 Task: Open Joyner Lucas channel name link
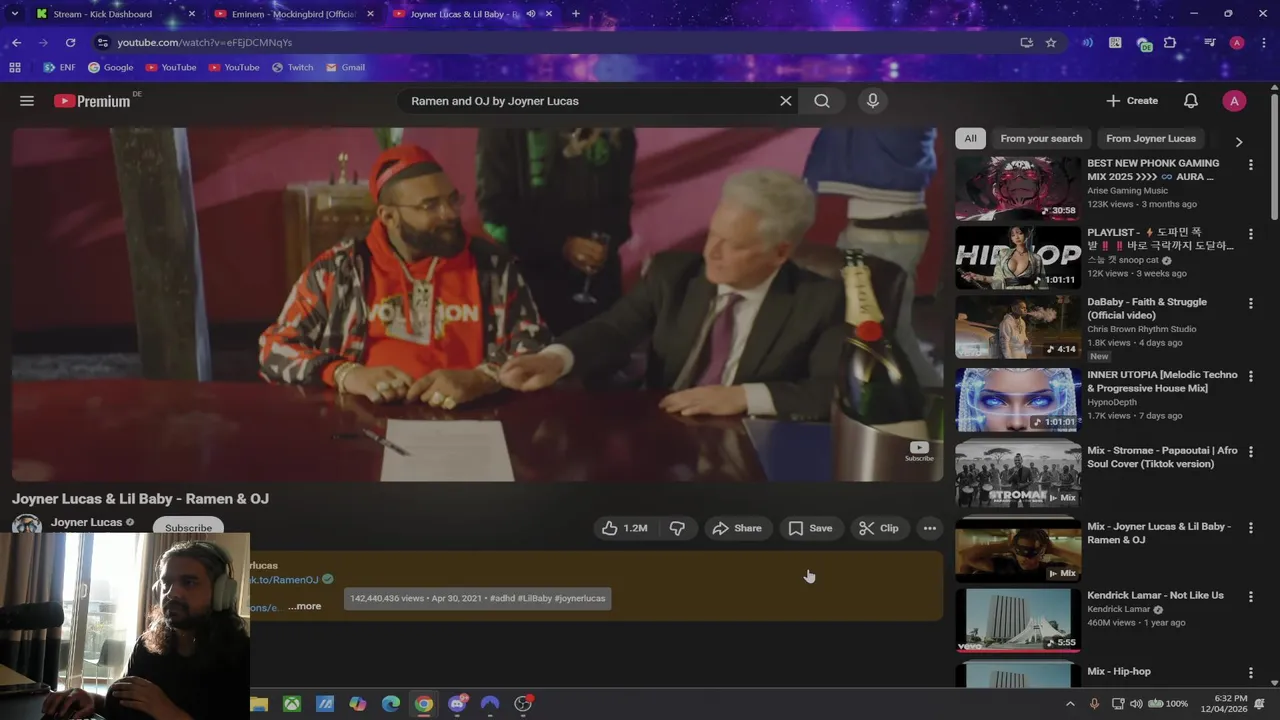tap(86, 522)
